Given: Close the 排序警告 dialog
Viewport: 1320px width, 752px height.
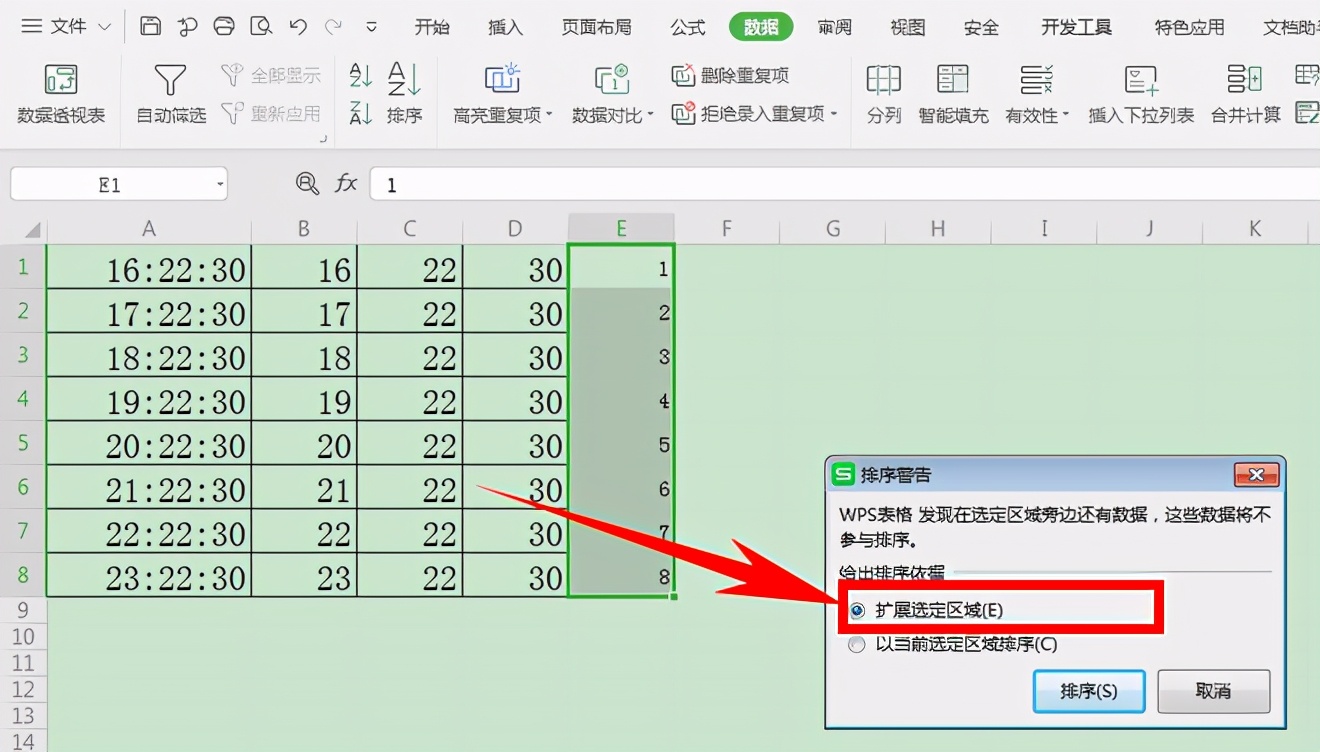Looking at the screenshot, I should 1257,474.
